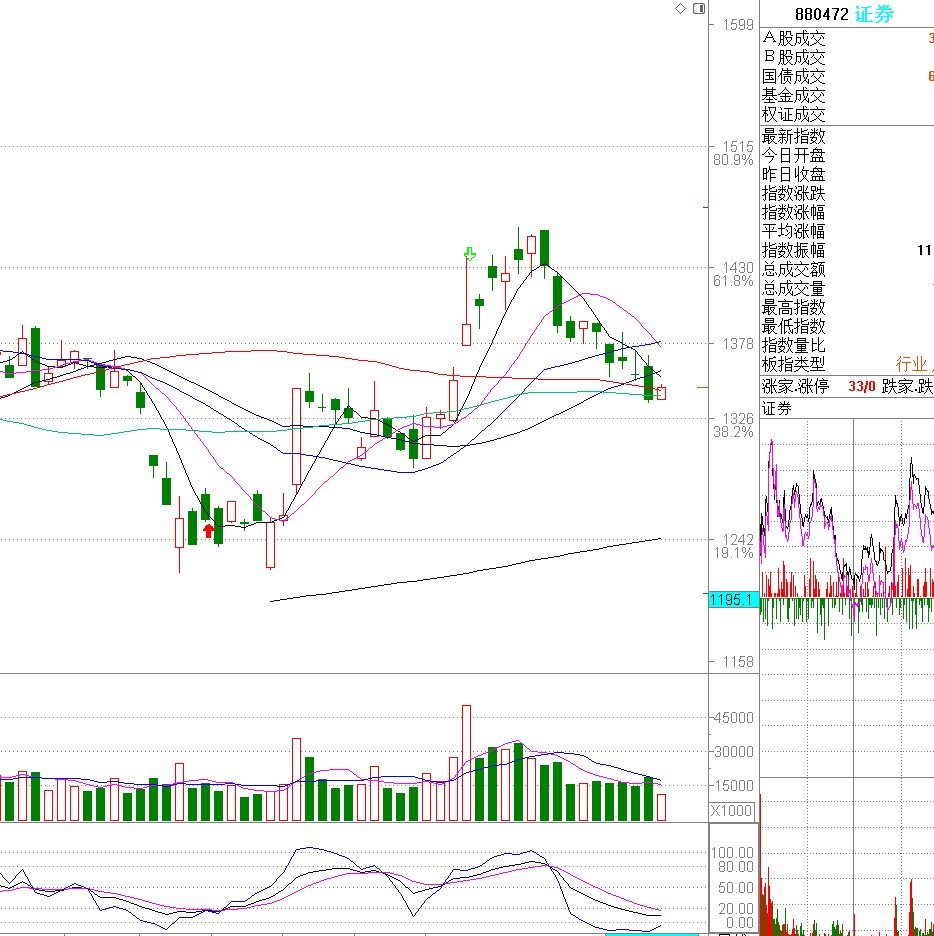
Task: Click the 61.8% Fibonacci level label
Action: 733,281
